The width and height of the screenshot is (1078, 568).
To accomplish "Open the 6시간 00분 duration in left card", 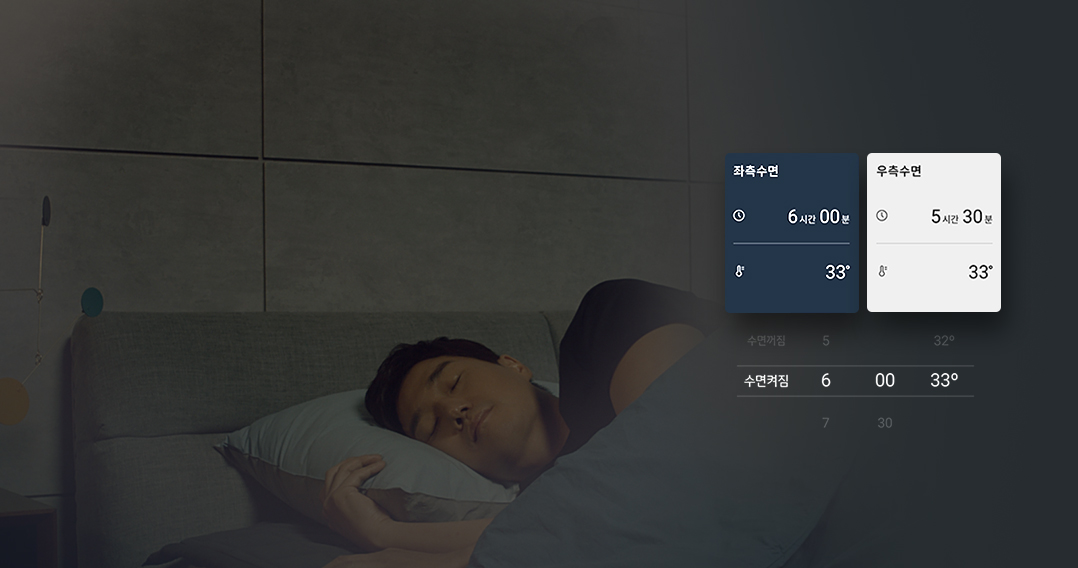I will click(818, 217).
